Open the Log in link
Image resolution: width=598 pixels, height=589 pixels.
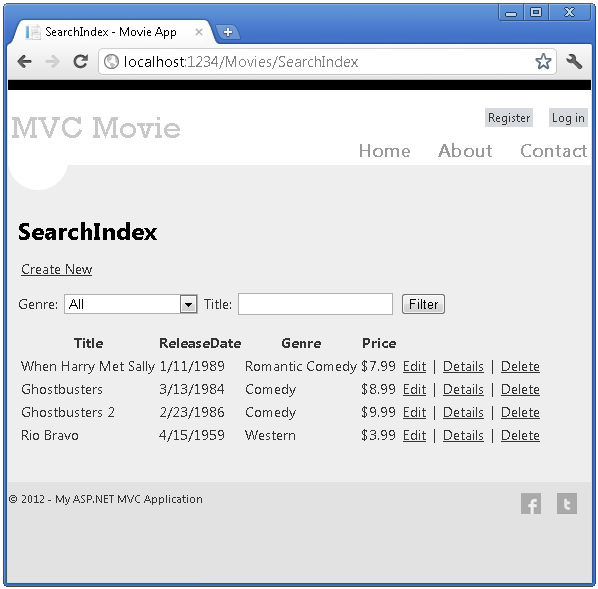pyautogui.click(x=568, y=118)
